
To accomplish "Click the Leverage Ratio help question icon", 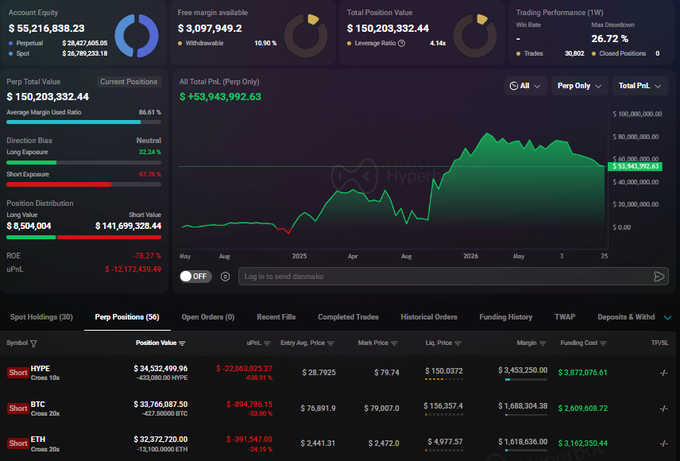I will pyautogui.click(x=402, y=43).
